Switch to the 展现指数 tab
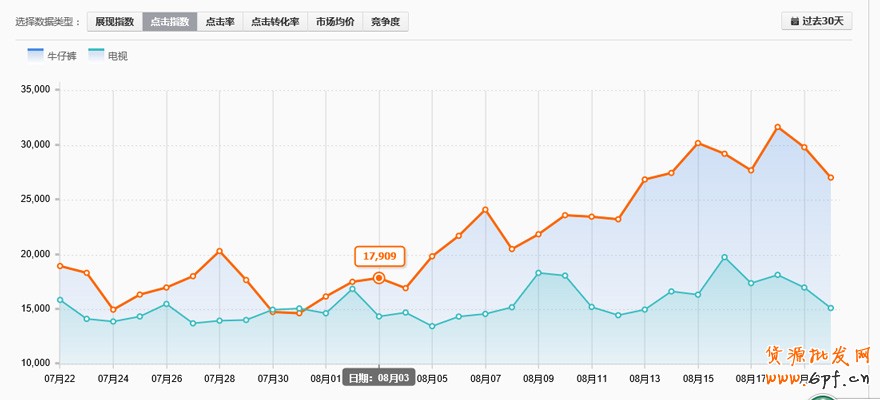 114,21
